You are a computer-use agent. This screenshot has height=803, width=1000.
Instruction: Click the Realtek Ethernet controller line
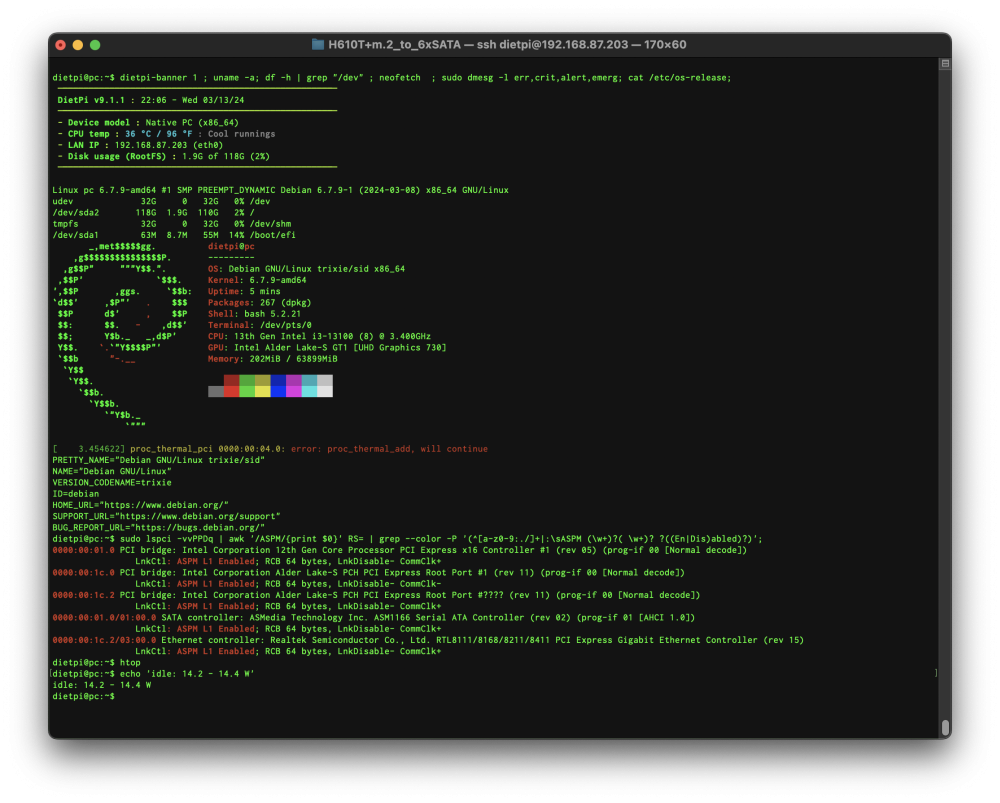pos(428,640)
